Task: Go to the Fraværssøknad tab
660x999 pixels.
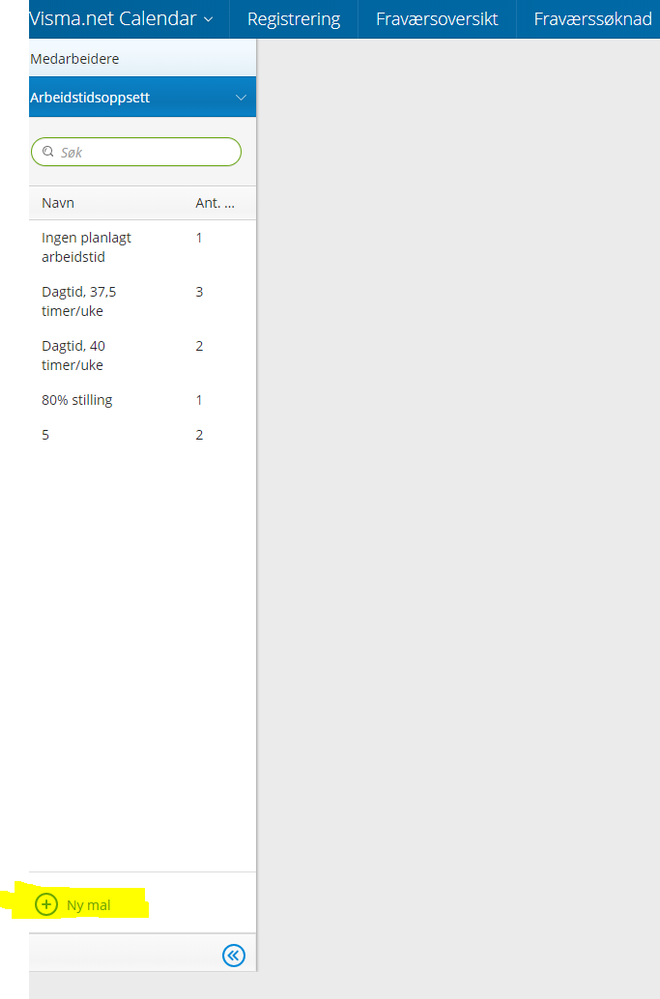Action: [592, 19]
